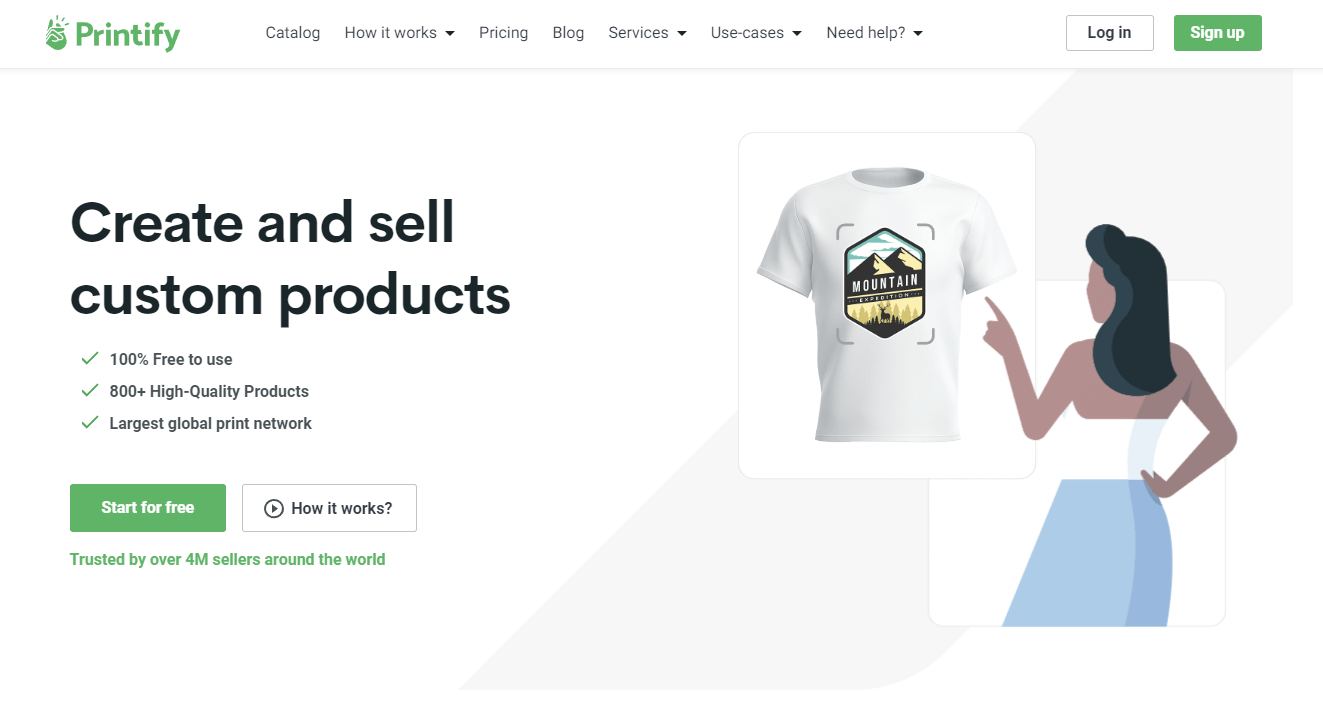1323x727 pixels.
Task: Go to the Catalog page
Action: click(x=293, y=33)
